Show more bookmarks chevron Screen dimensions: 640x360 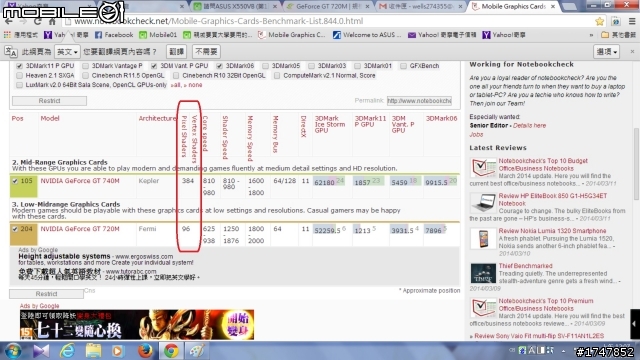(x=591, y=35)
